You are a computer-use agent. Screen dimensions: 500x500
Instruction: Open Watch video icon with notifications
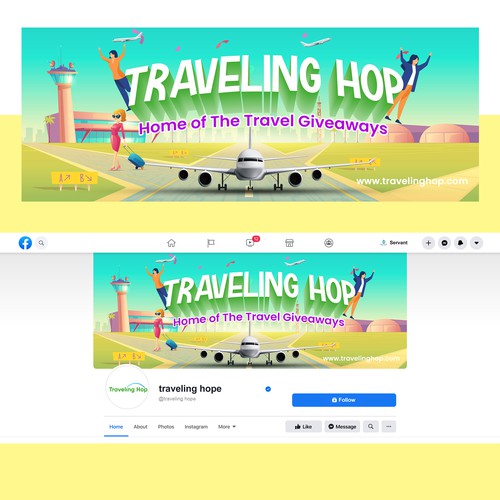(251, 242)
